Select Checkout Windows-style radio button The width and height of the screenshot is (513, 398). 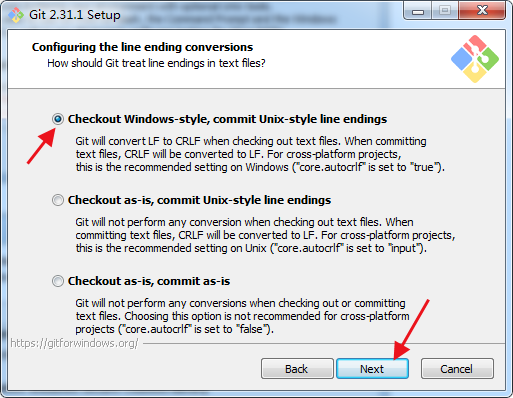[58, 119]
